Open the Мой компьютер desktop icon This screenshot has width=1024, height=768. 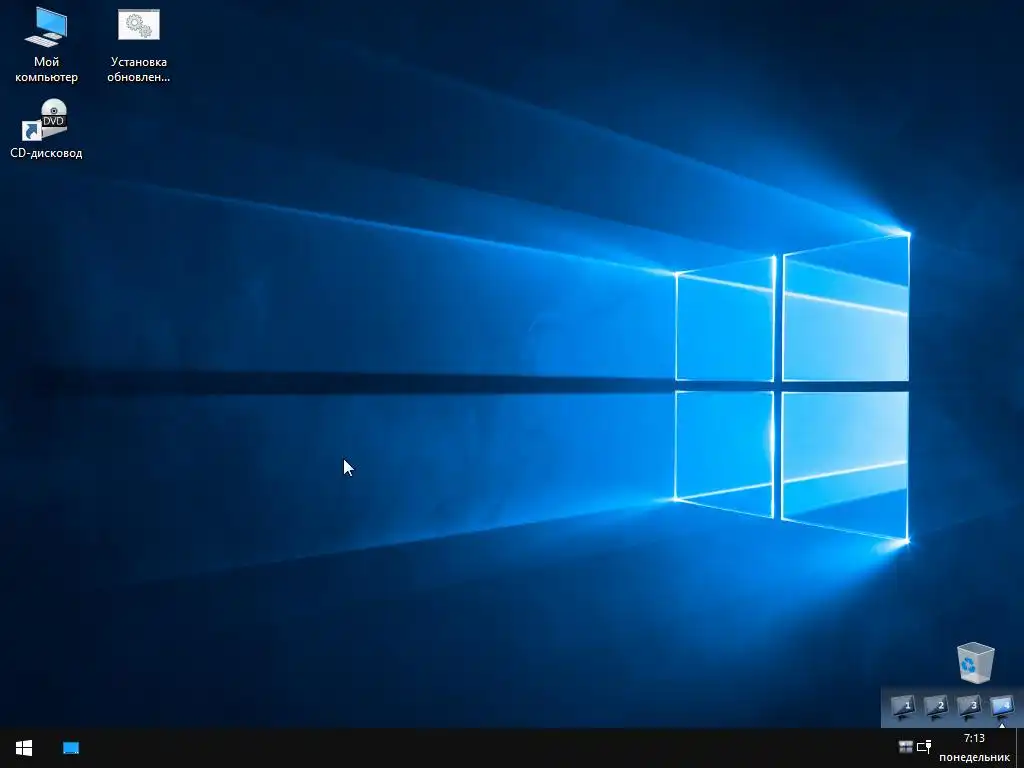pyautogui.click(x=46, y=44)
